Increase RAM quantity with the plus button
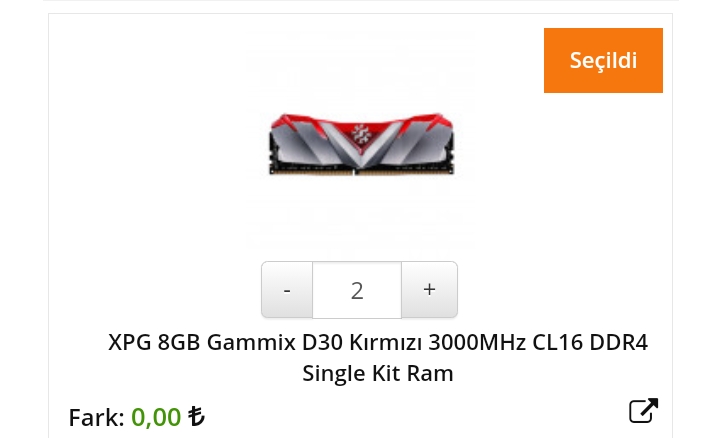The height and width of the screenshot is (438, 720). coord(429,290)
